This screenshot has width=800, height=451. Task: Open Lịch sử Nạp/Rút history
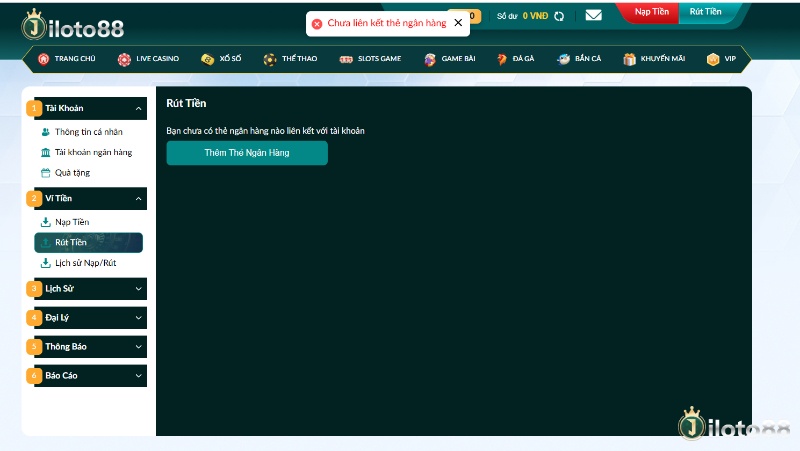86,263
